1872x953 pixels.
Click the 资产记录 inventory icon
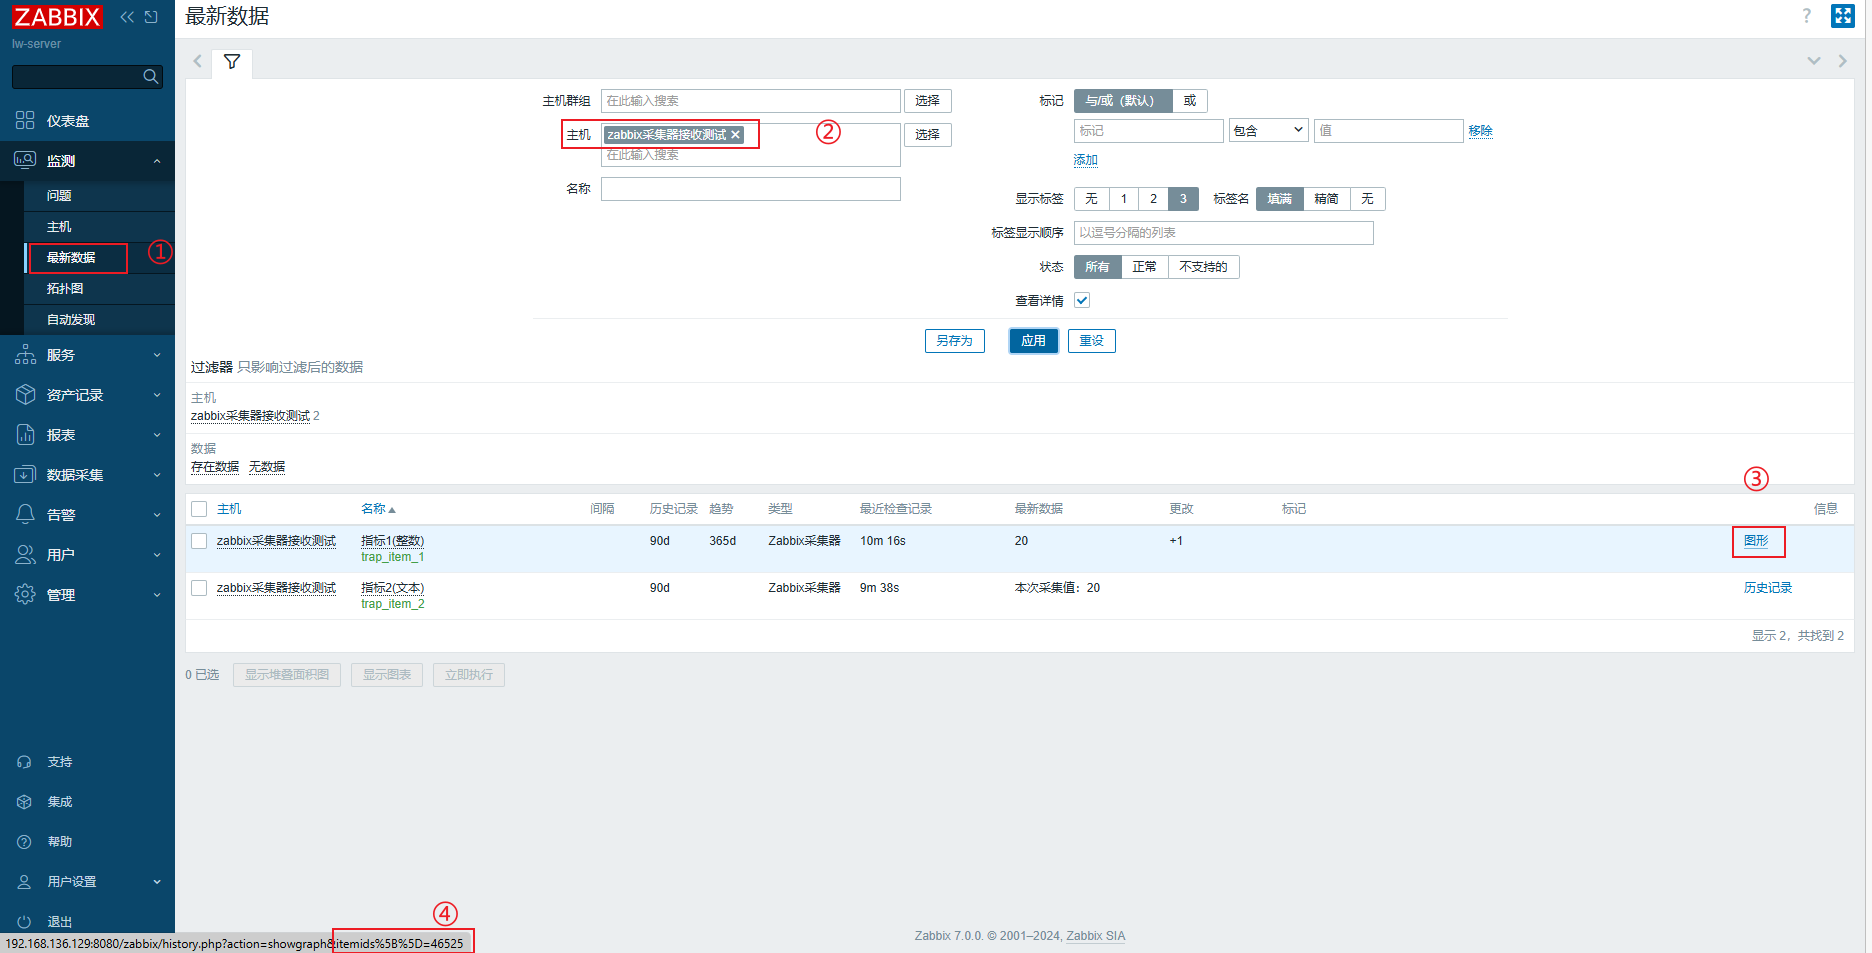click(x=25, y=395)
